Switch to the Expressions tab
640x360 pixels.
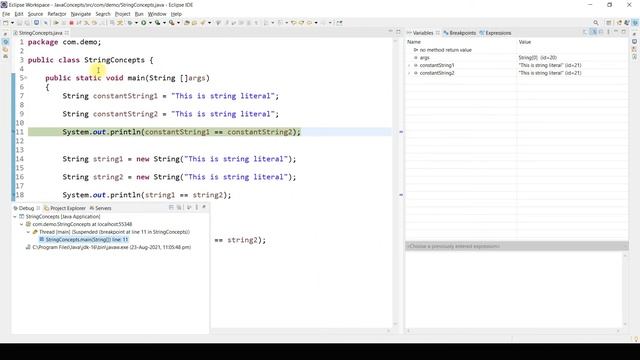495,33
